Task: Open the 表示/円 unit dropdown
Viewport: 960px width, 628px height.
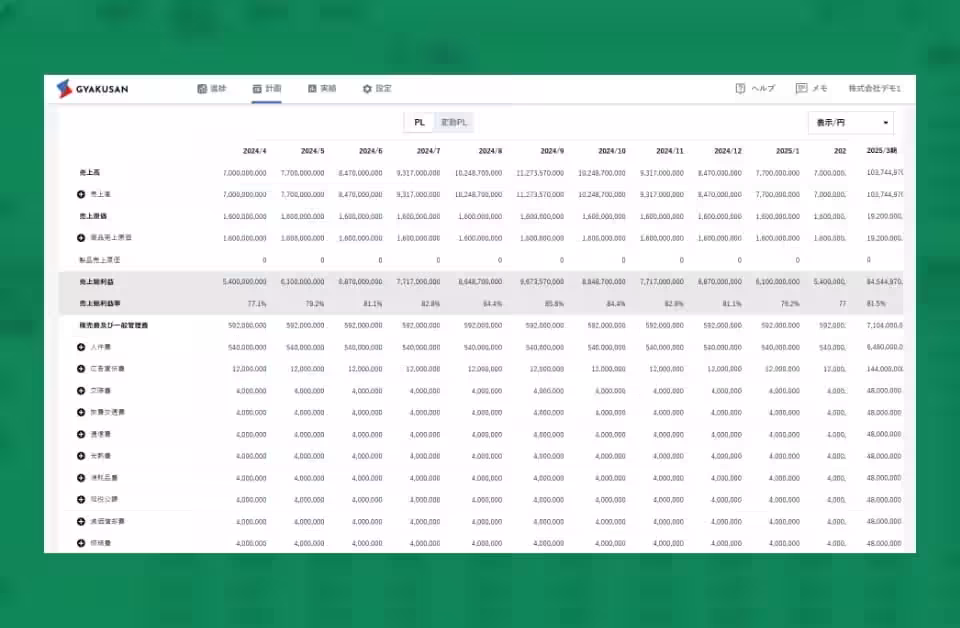Action: tap(850, 123)
